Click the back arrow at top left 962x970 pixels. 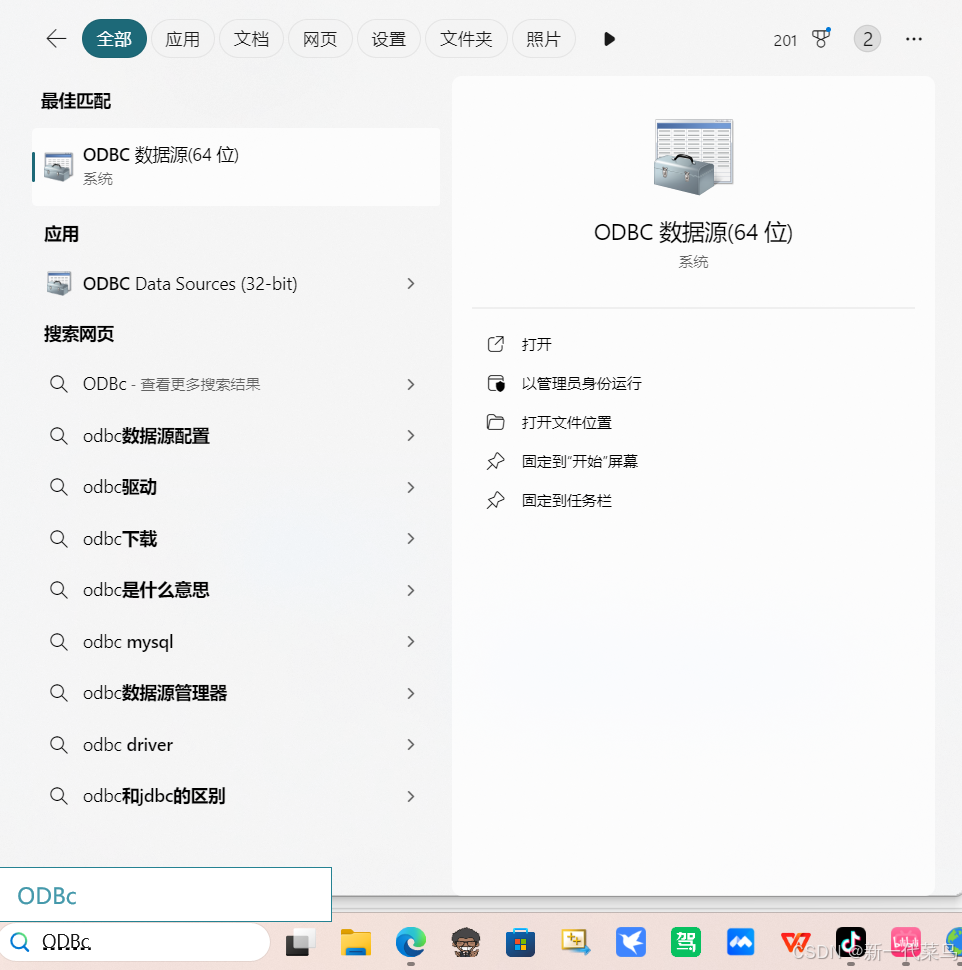coord(55,38)
